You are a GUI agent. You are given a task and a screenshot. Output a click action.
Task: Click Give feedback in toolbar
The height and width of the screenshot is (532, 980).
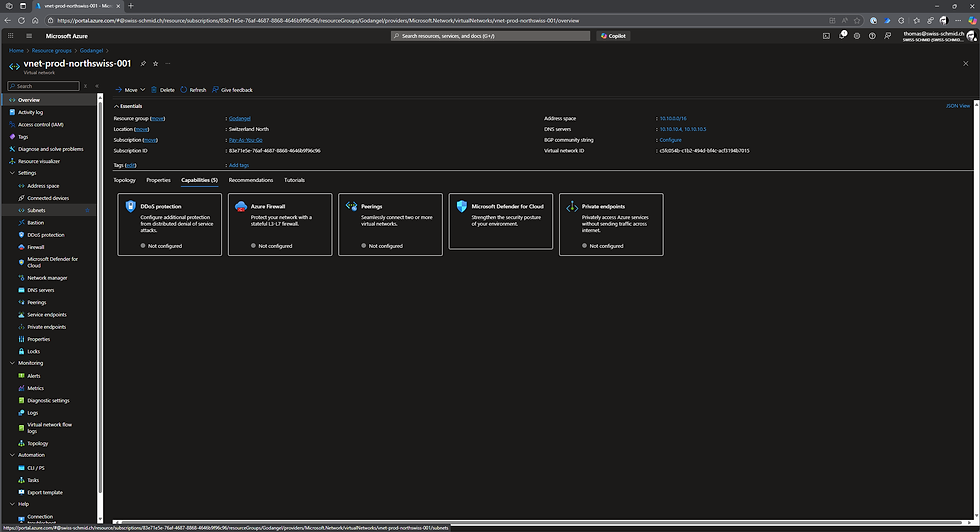232,90
